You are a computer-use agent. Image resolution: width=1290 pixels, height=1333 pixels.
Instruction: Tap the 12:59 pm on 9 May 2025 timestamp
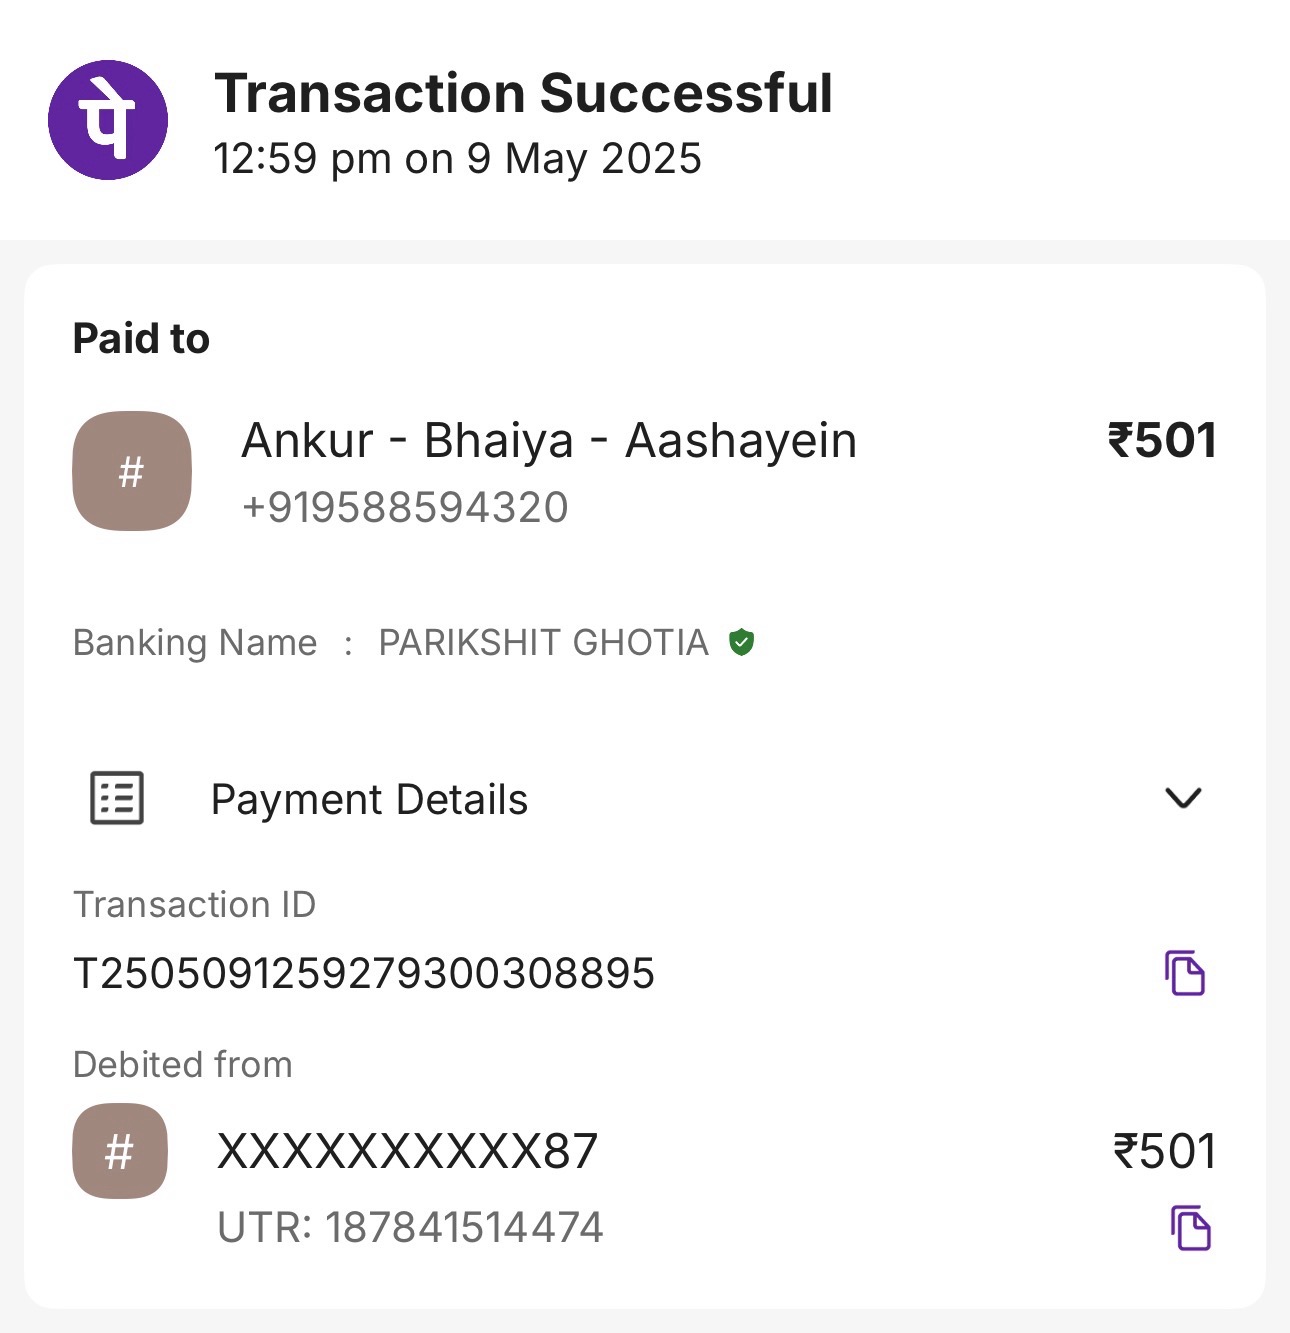coord(458,159)
